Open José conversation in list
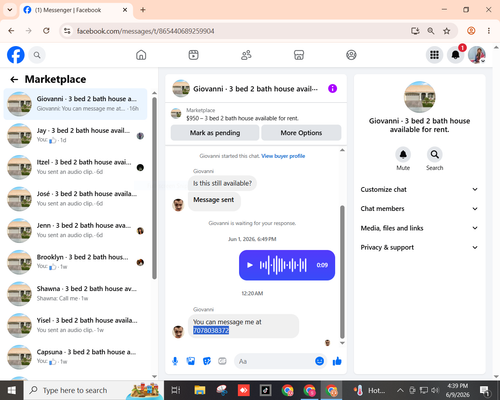Screen dimensions: 500x400 point(75,199)
